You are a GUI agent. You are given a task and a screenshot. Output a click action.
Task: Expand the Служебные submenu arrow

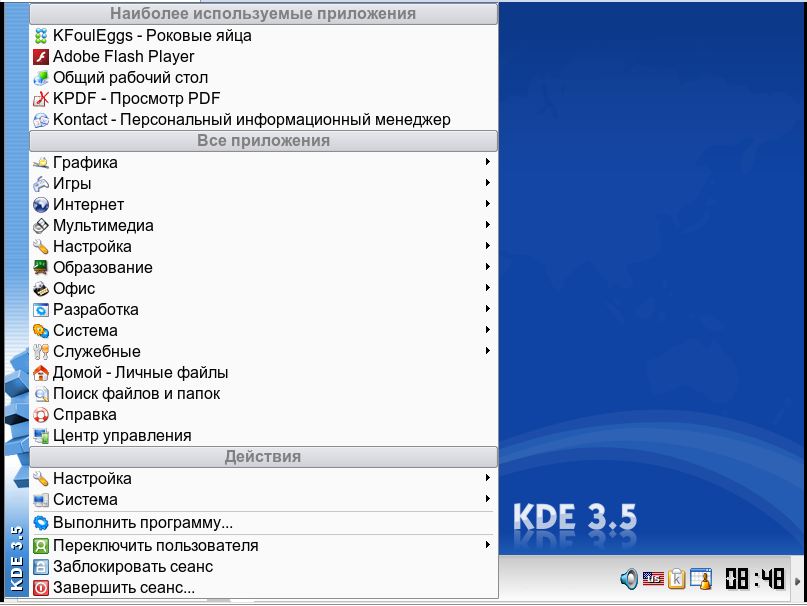pyautogui.click(x=487, y=351)
